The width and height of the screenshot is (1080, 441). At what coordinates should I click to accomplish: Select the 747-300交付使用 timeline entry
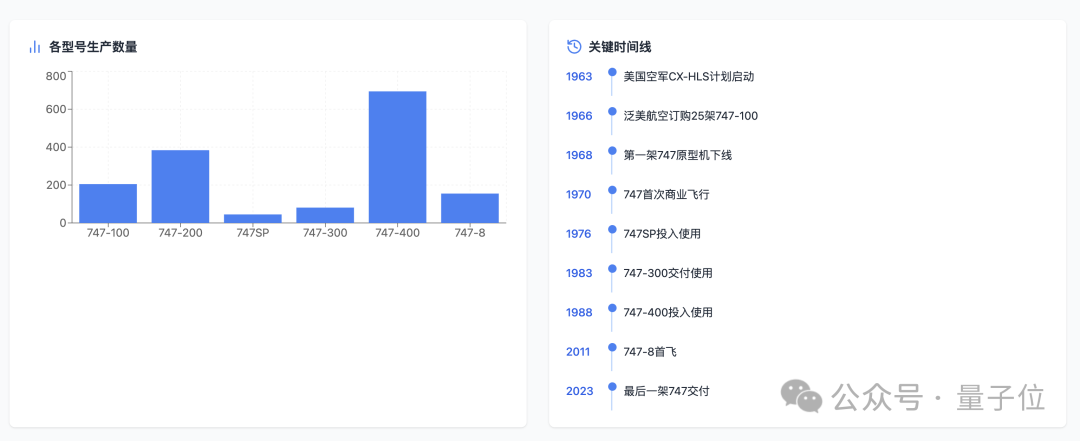pyautogui.click(x=667, y=273)
